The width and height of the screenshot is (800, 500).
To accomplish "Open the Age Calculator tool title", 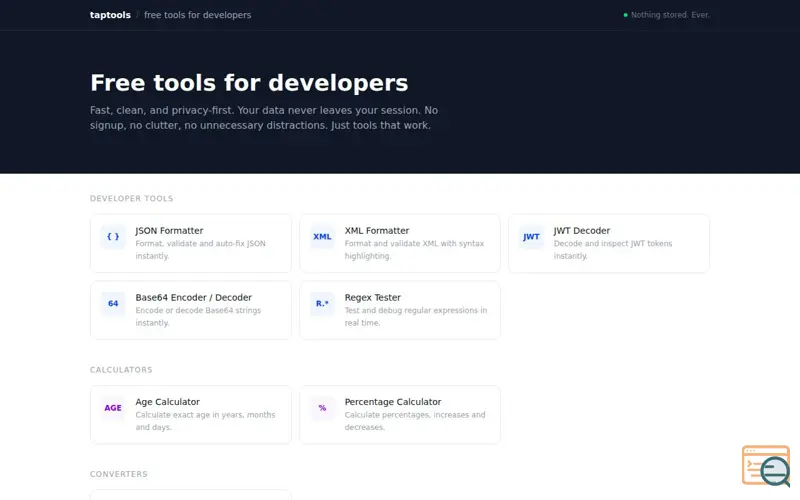I will [167, 402].
